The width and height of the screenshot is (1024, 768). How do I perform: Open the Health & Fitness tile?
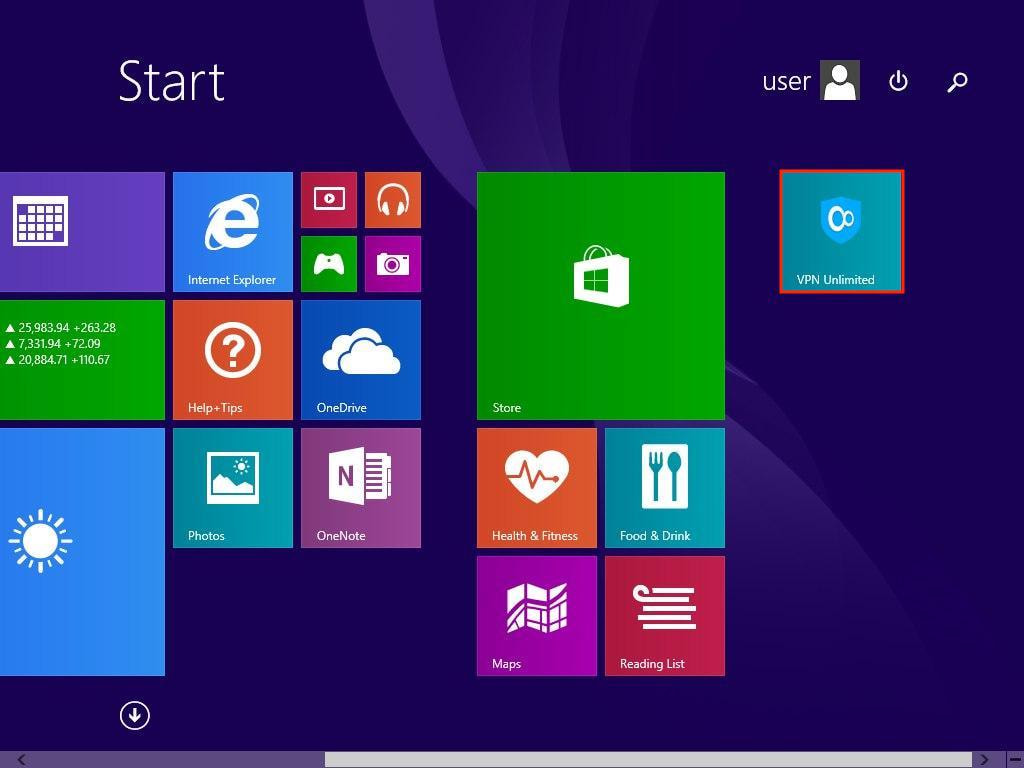coord(536,487)
